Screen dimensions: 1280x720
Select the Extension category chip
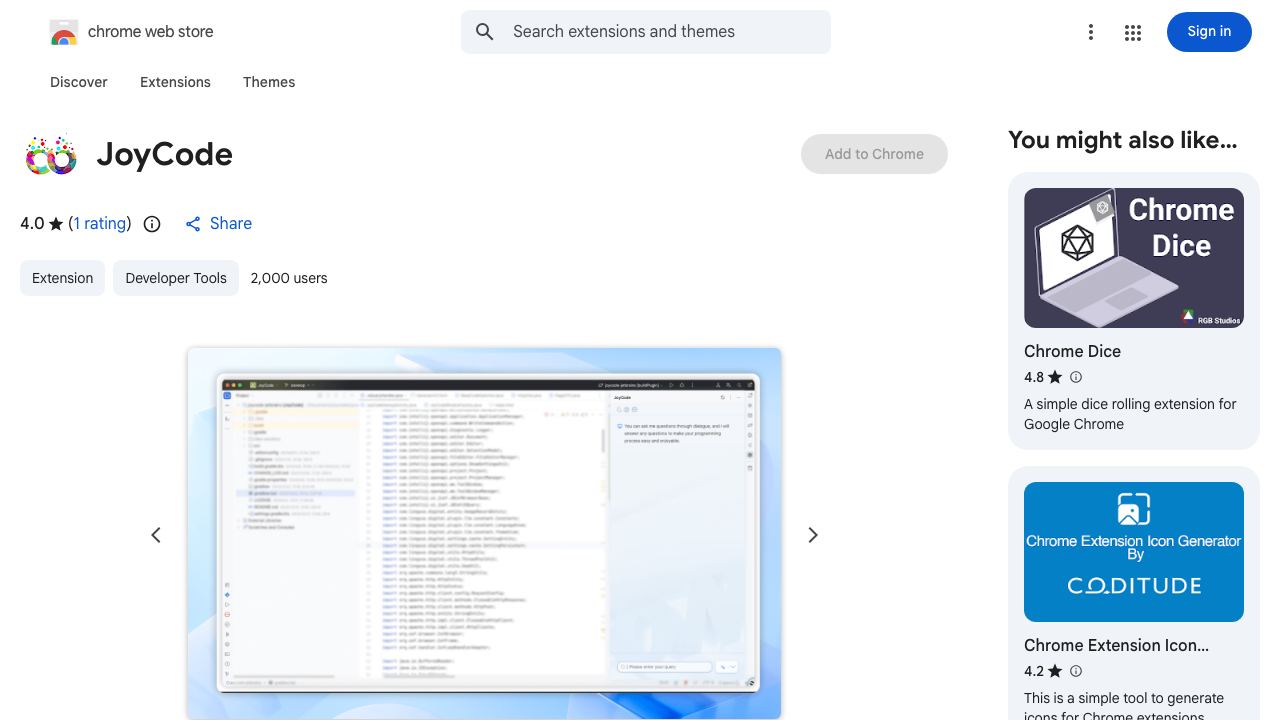tap(62, 278)
